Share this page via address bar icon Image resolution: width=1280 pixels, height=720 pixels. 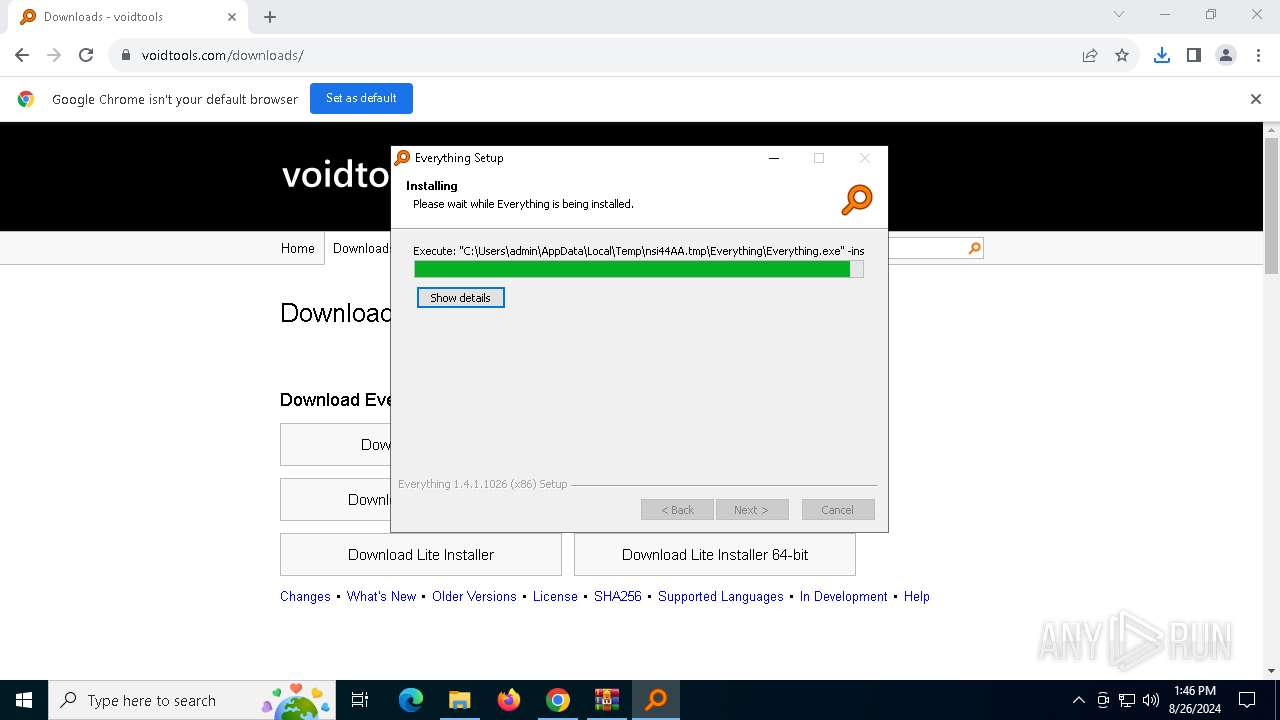[x=1090, y=55]
